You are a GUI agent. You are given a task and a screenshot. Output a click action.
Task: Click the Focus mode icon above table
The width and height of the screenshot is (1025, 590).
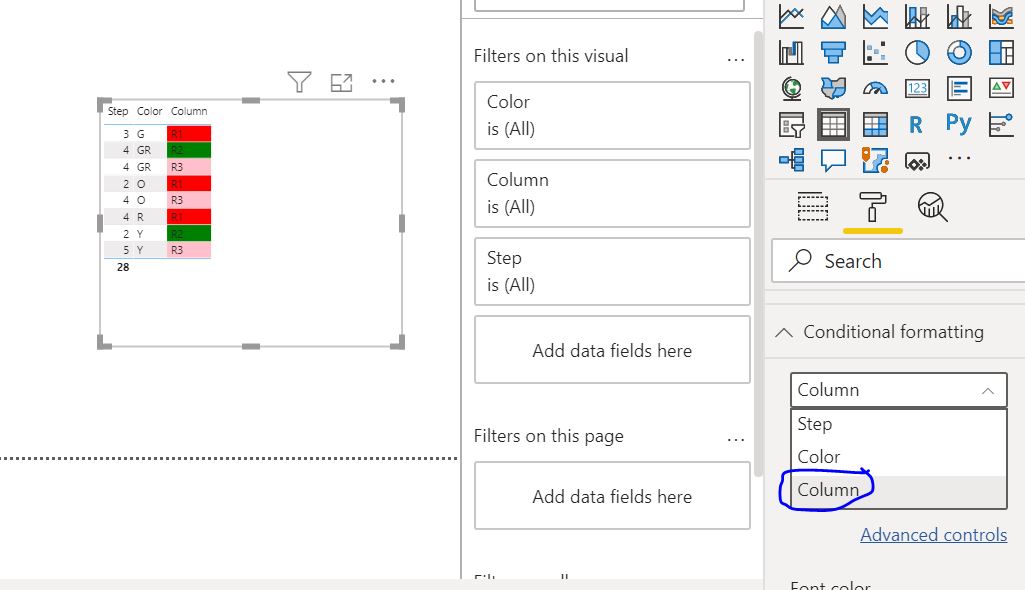pyautogui.click(x=341, y=82)
